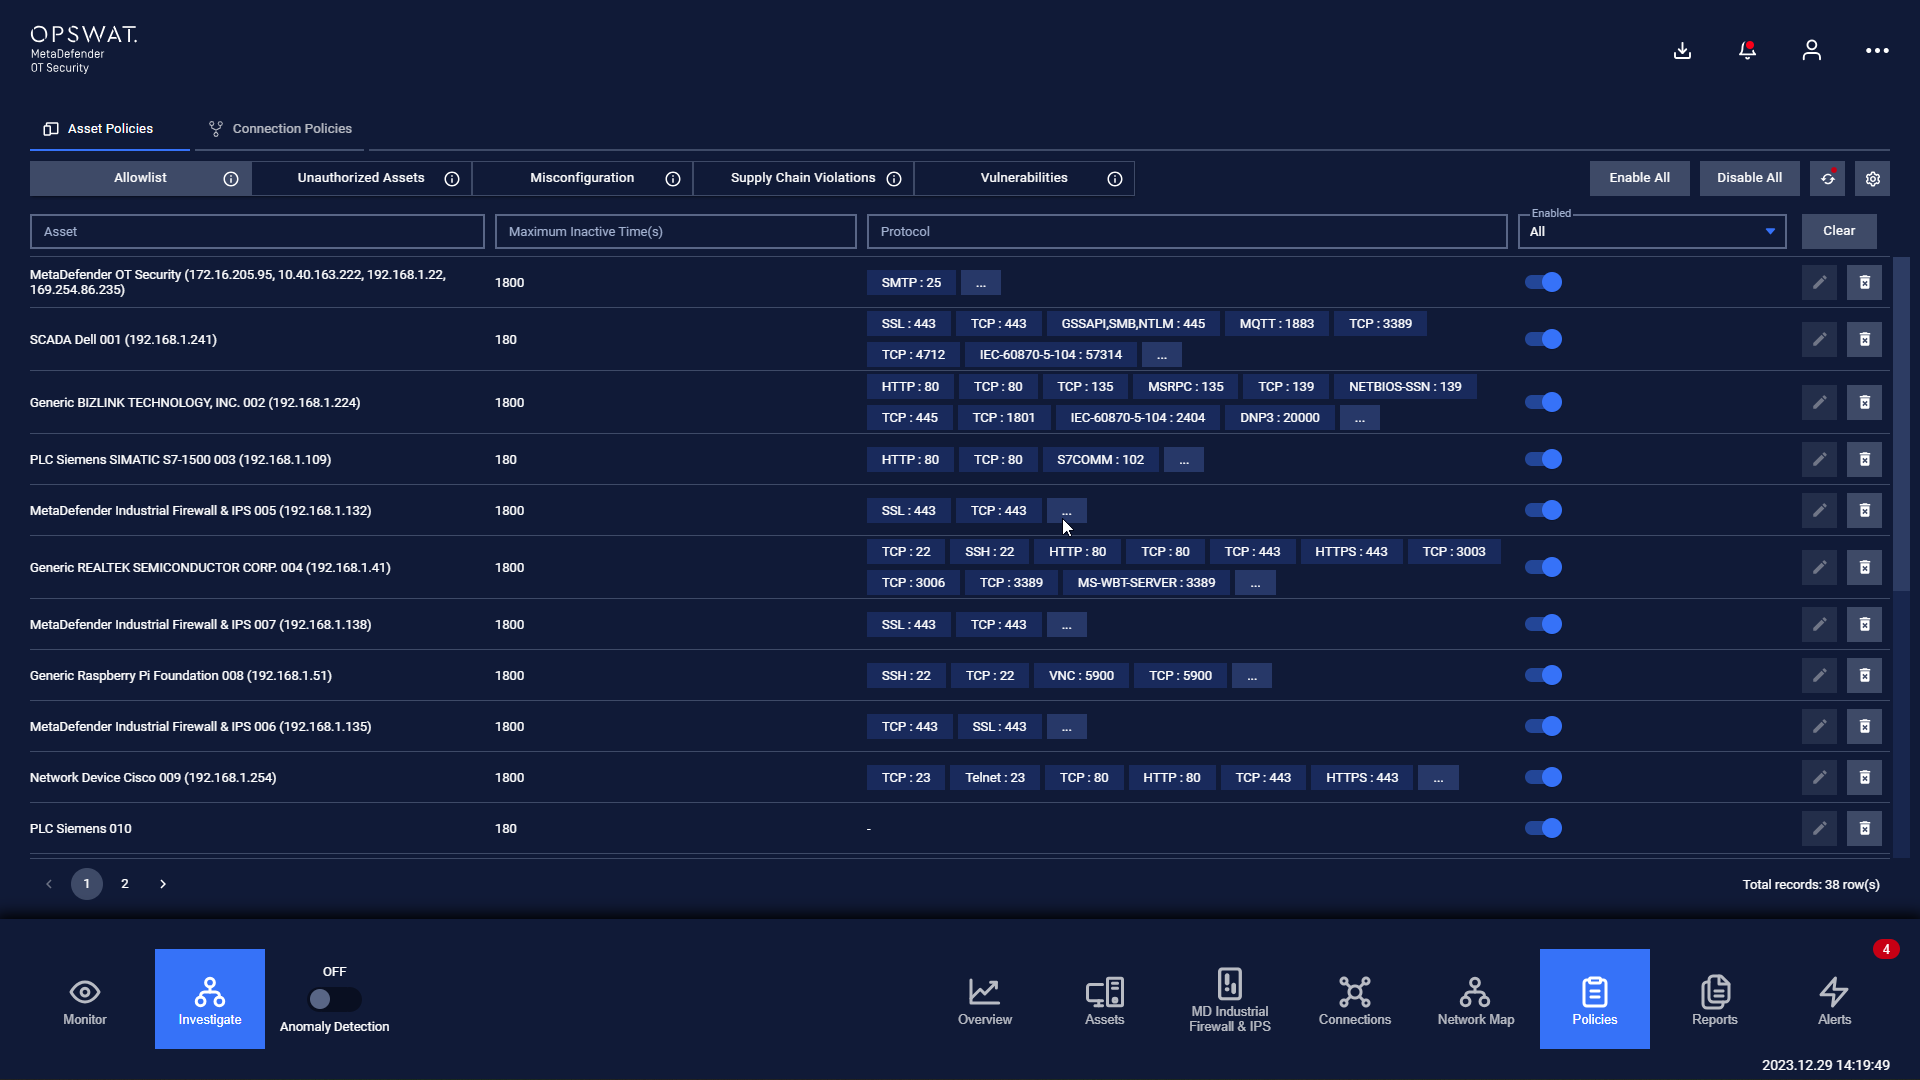Toggle PLC Siemens 010 enabled switch
The image size is (1920, 1080).
pos(1543,828)
